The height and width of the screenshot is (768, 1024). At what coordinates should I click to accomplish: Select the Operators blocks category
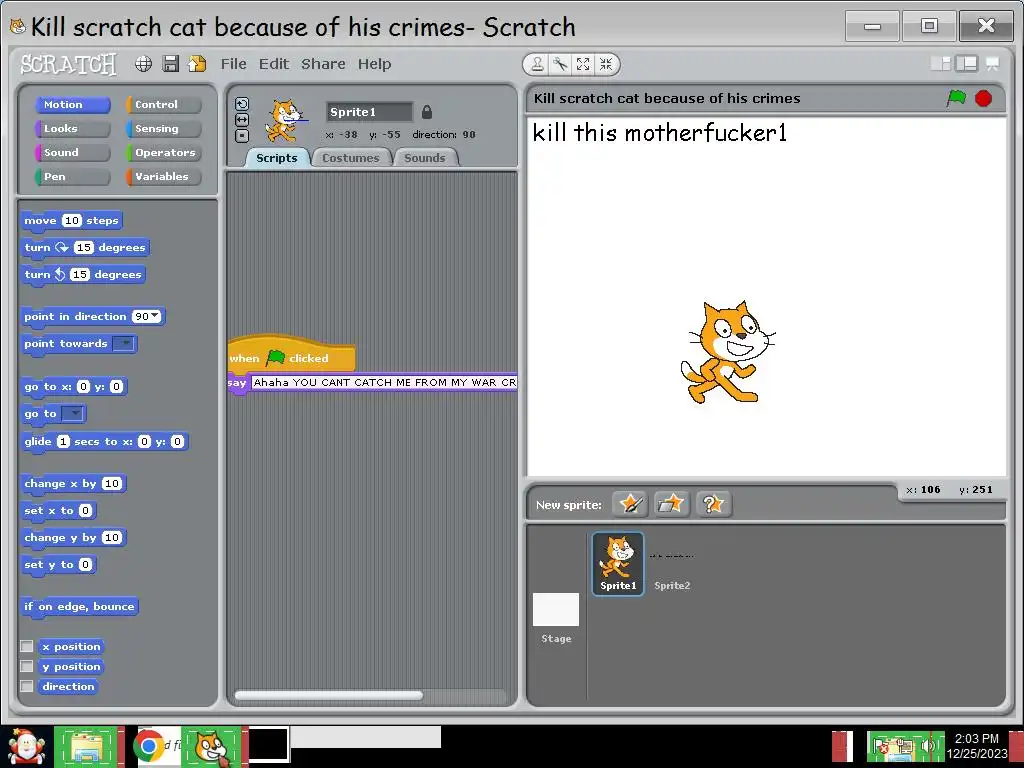click(x=163, y=152)
